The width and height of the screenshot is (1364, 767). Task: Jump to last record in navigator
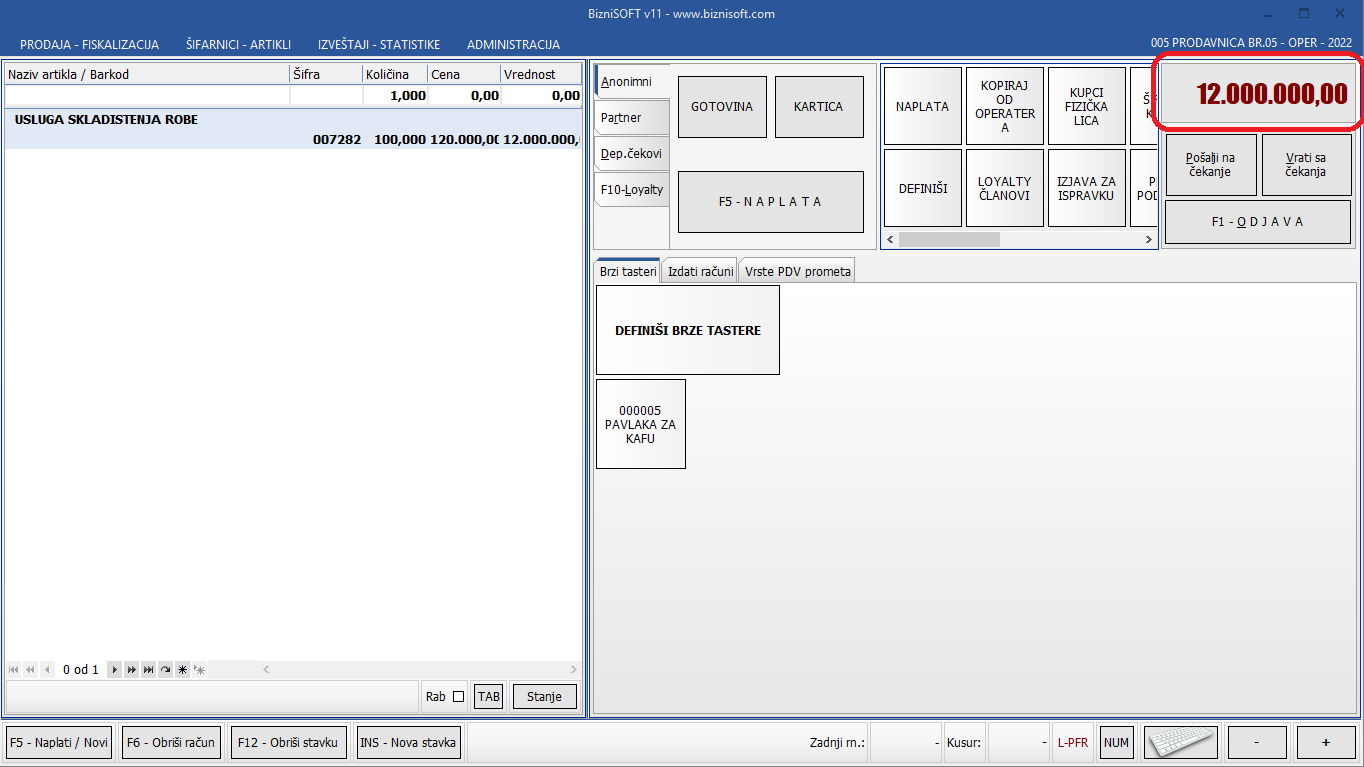pos(148,669)
